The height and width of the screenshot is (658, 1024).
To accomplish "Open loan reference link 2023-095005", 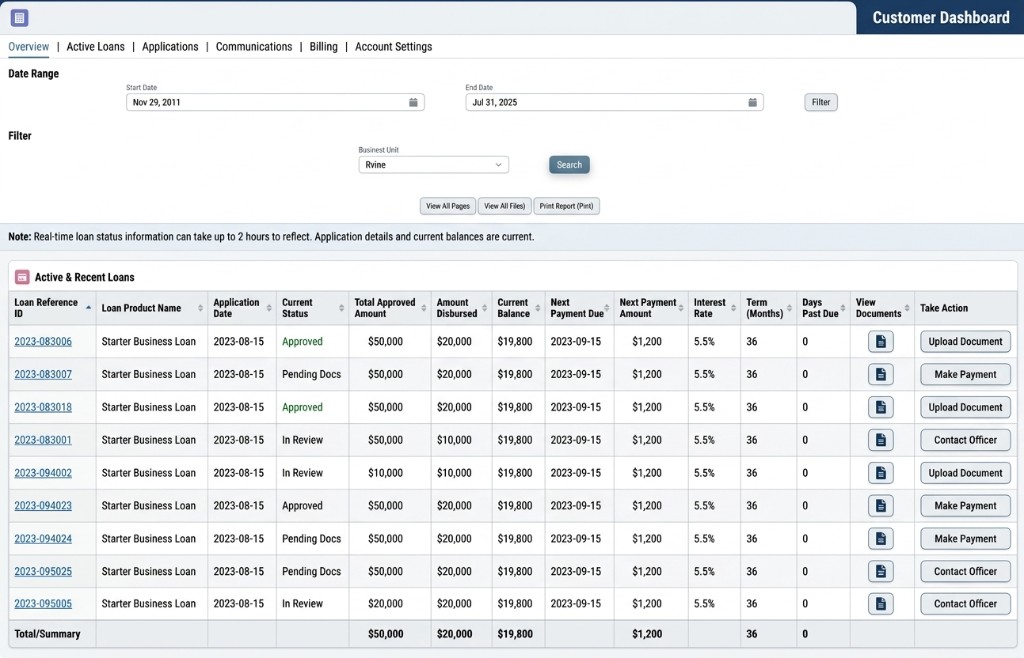I will [43, 604].
